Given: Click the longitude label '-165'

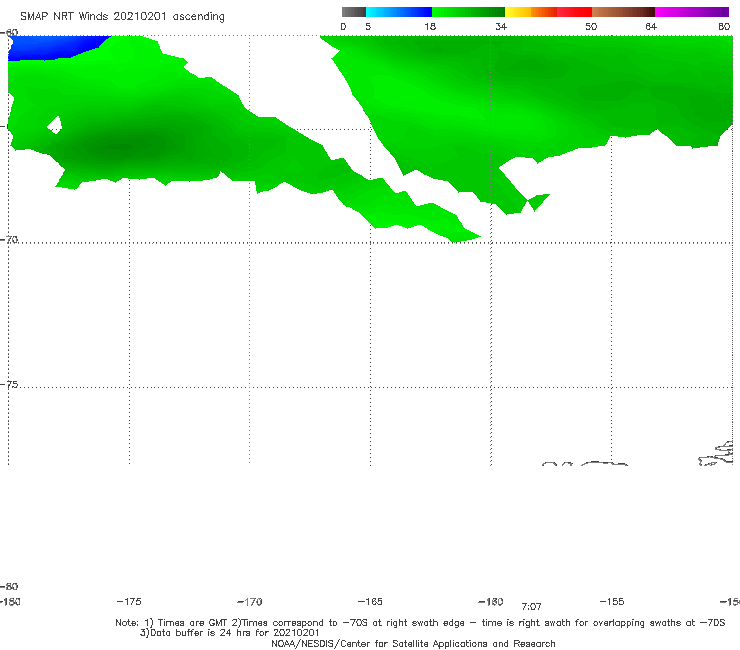Looking at the screenshot, I should point(370,602).
